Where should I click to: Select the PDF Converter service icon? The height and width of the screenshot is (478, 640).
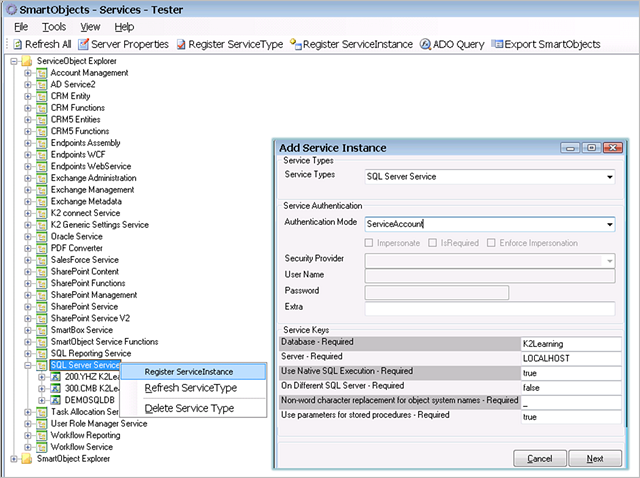[x=41, y=249]
